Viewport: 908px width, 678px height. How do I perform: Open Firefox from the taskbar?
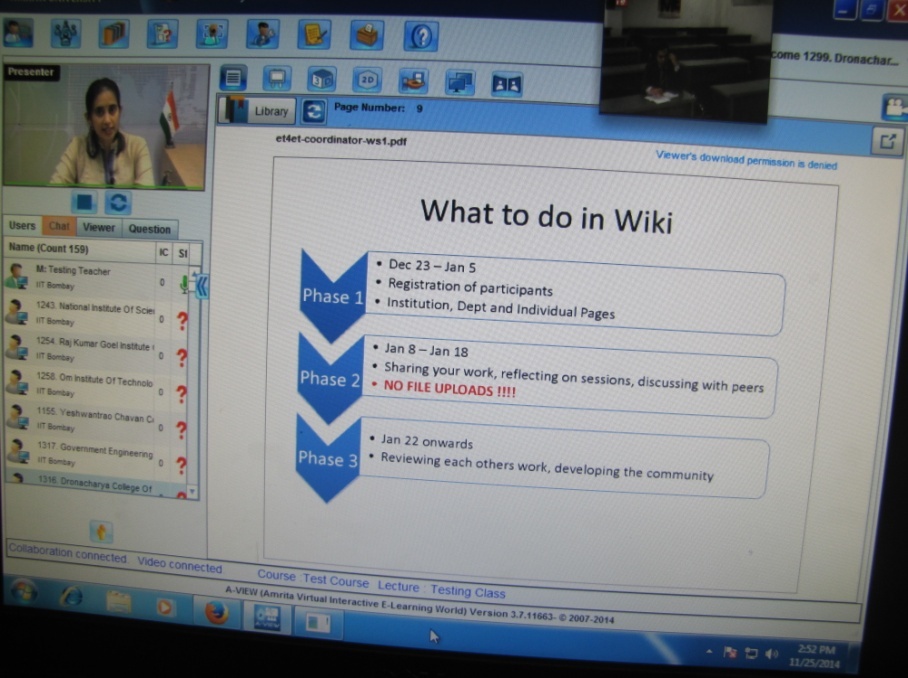click(x=217, y=613)
